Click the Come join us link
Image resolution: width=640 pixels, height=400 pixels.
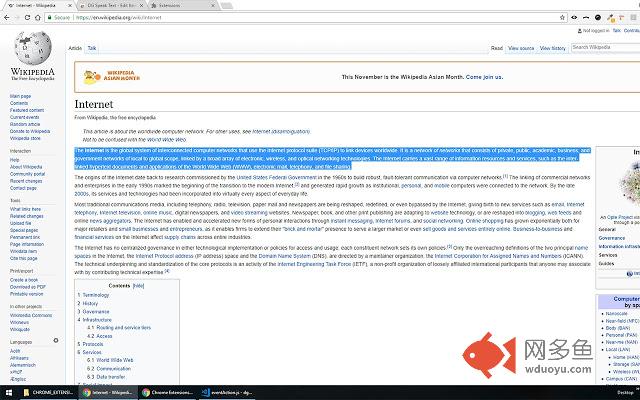click(x=484, y=77)
